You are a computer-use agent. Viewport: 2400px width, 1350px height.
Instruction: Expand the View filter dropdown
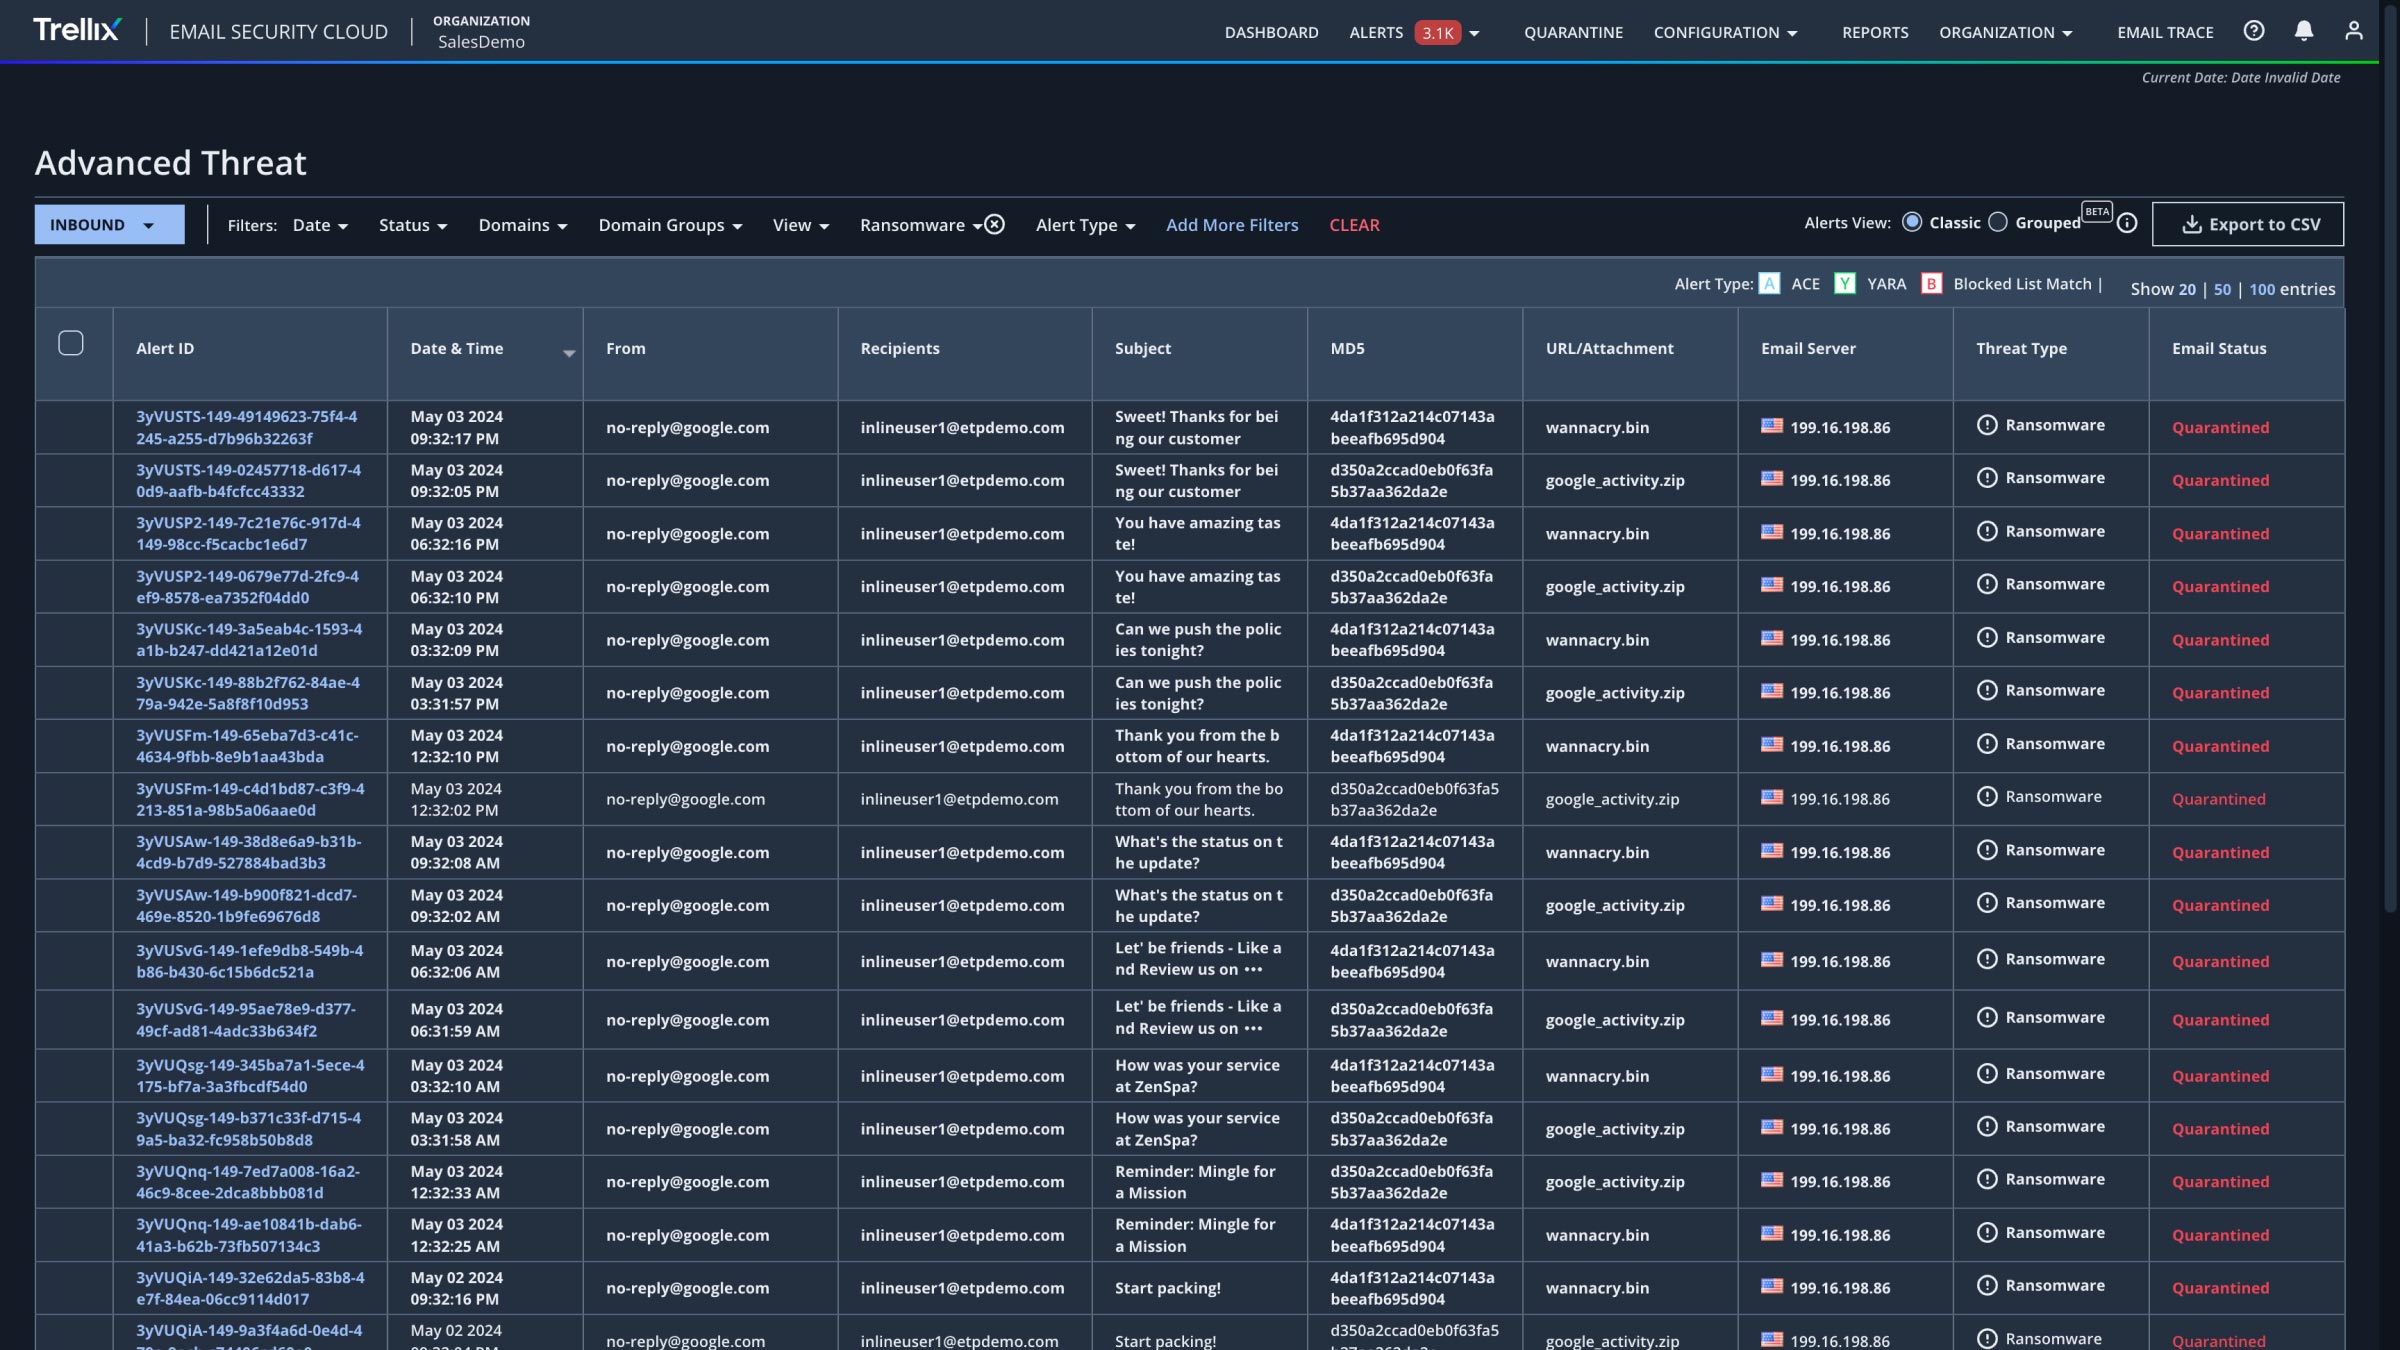tap(801, 225)
